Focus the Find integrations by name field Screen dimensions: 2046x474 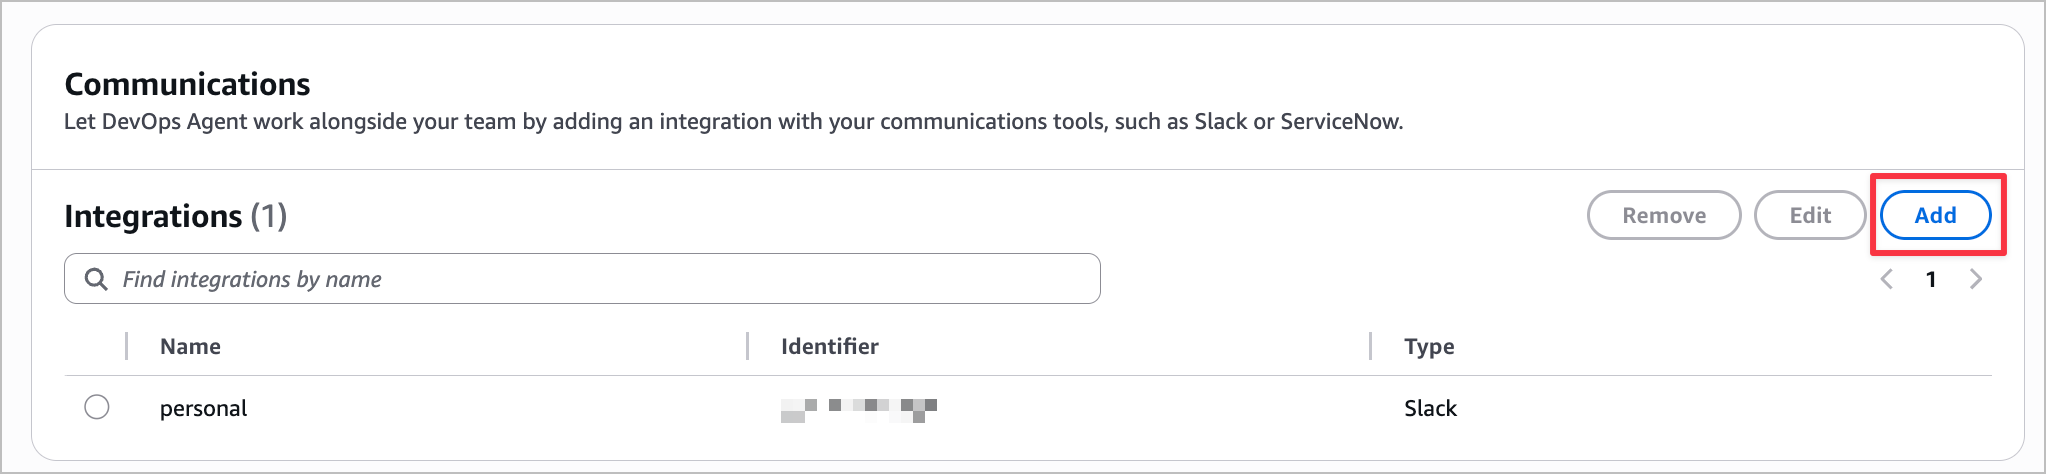click(x=600, y=279)
